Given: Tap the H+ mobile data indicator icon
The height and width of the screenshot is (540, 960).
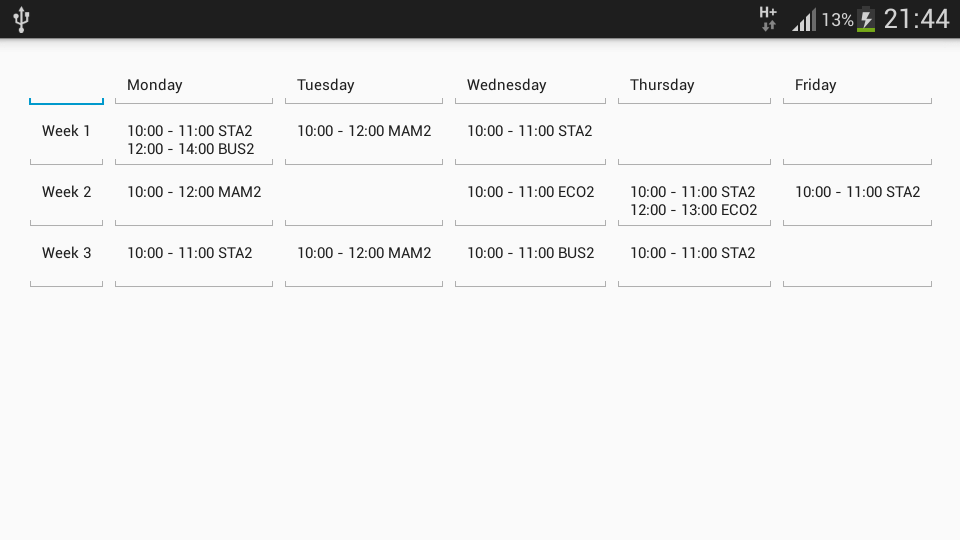Looking at the screenshot, I should (768, 18).
